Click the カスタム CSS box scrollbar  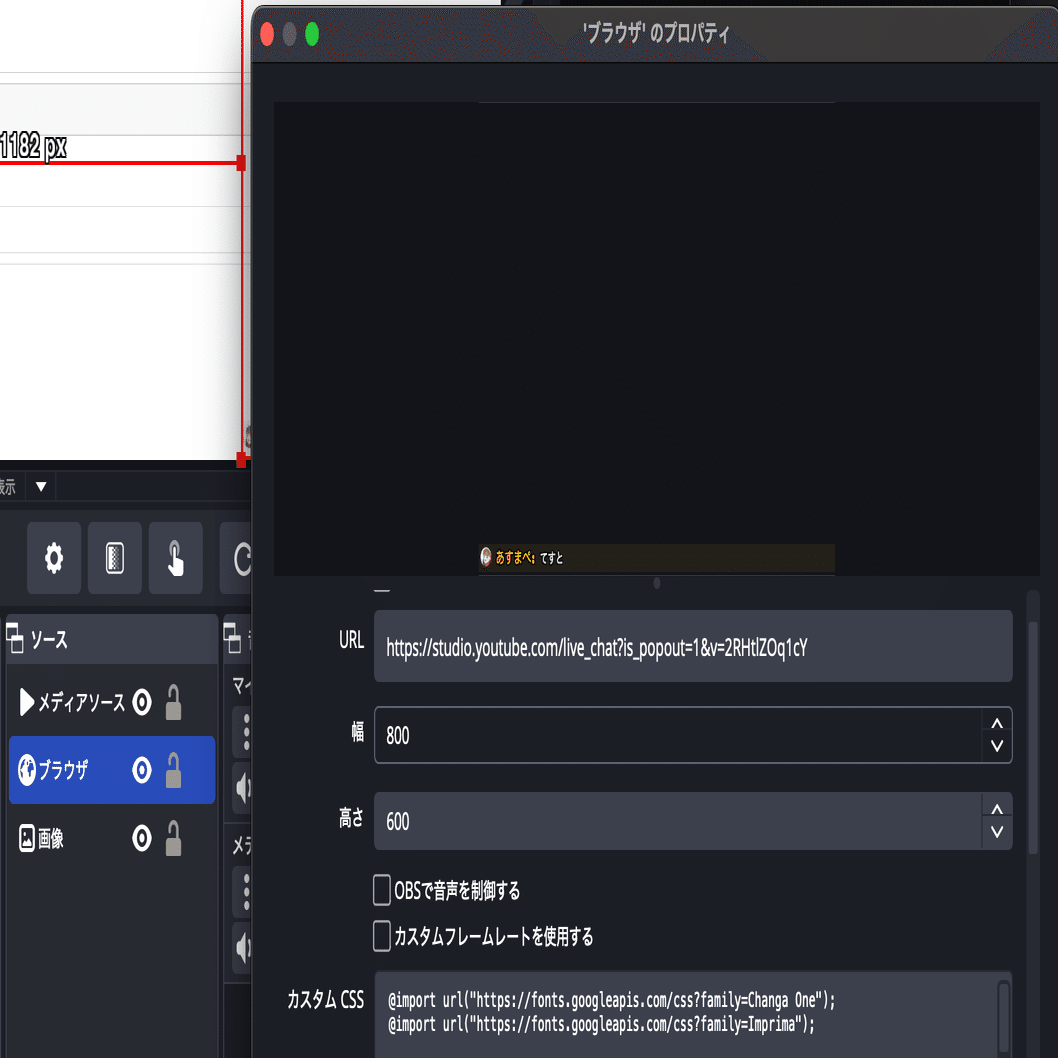[1003, 1017]
